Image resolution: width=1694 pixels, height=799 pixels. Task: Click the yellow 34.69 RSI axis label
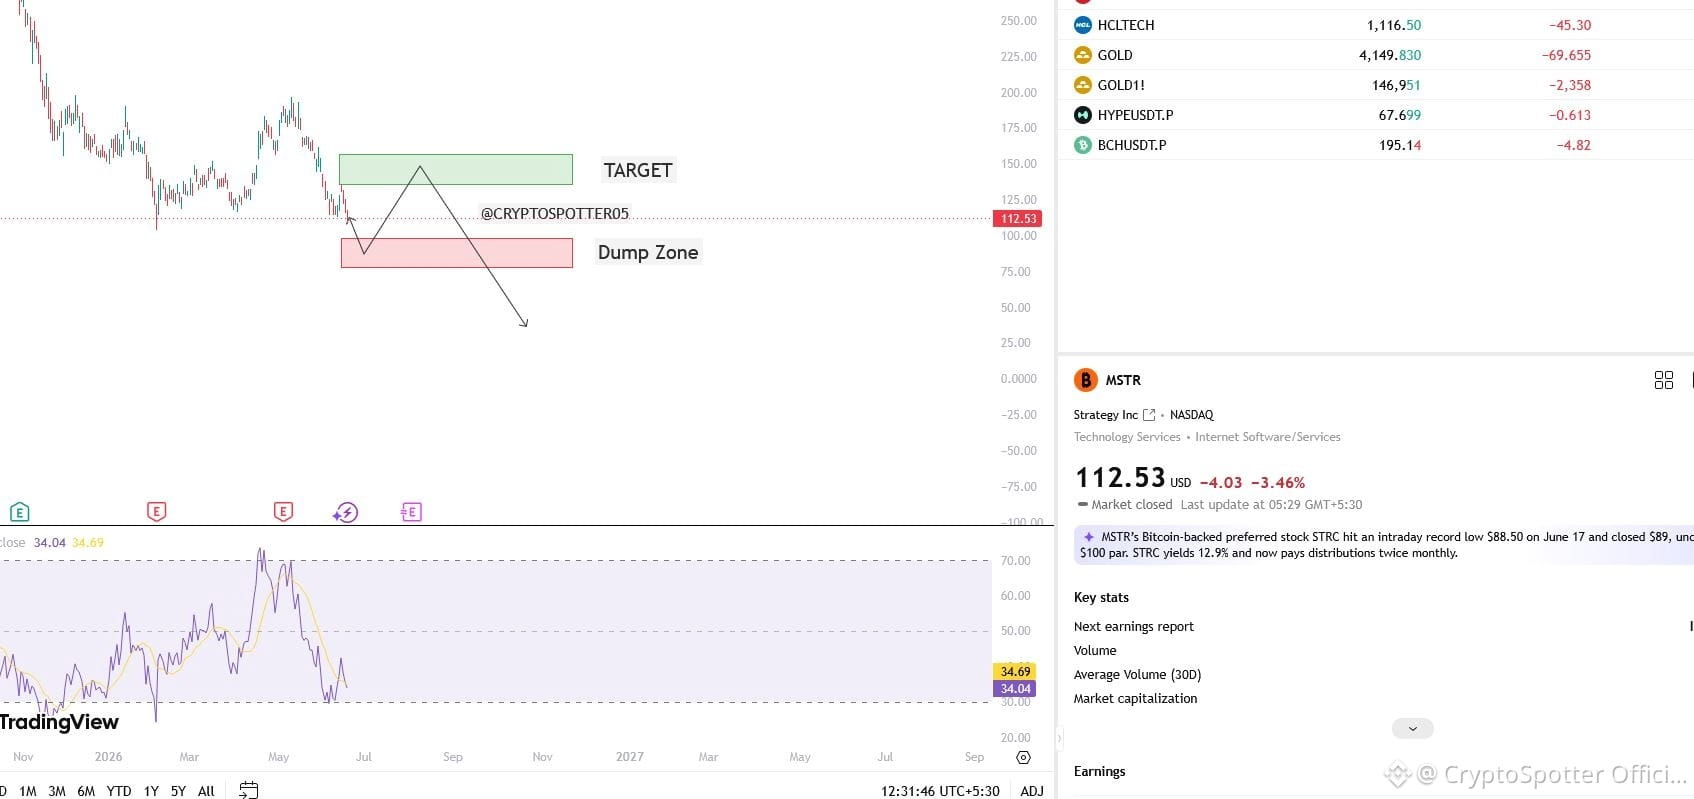1016,671
